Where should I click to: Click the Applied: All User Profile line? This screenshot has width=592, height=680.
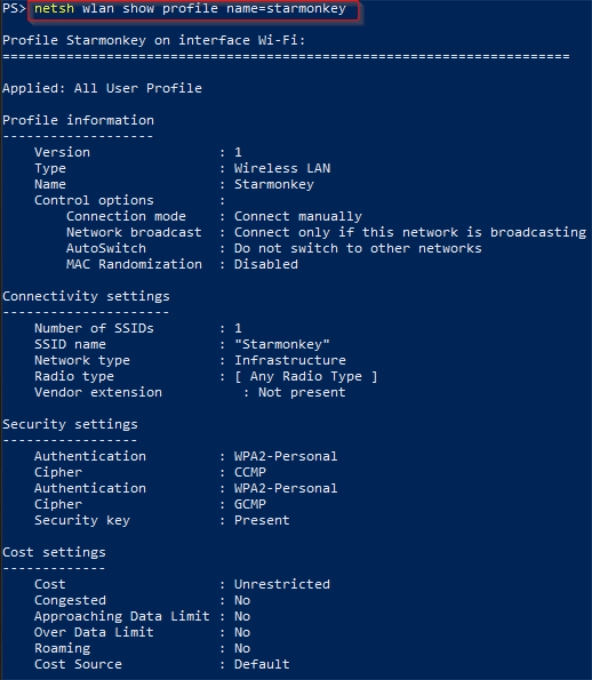(102, 88)
